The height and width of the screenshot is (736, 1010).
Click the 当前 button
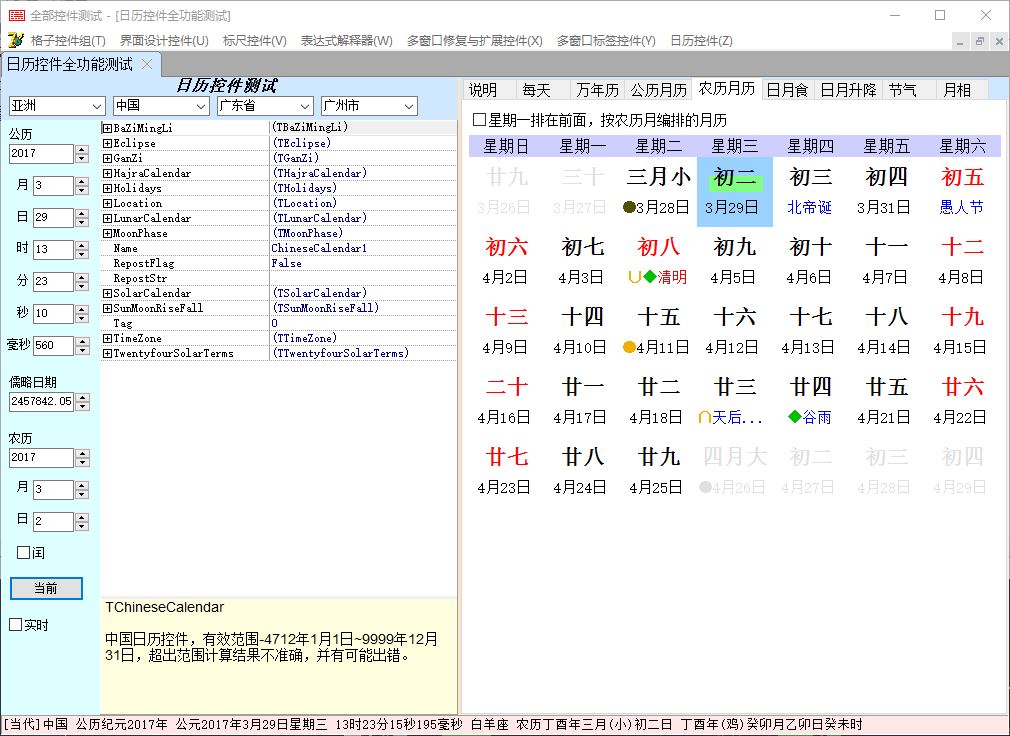point(46,588)
